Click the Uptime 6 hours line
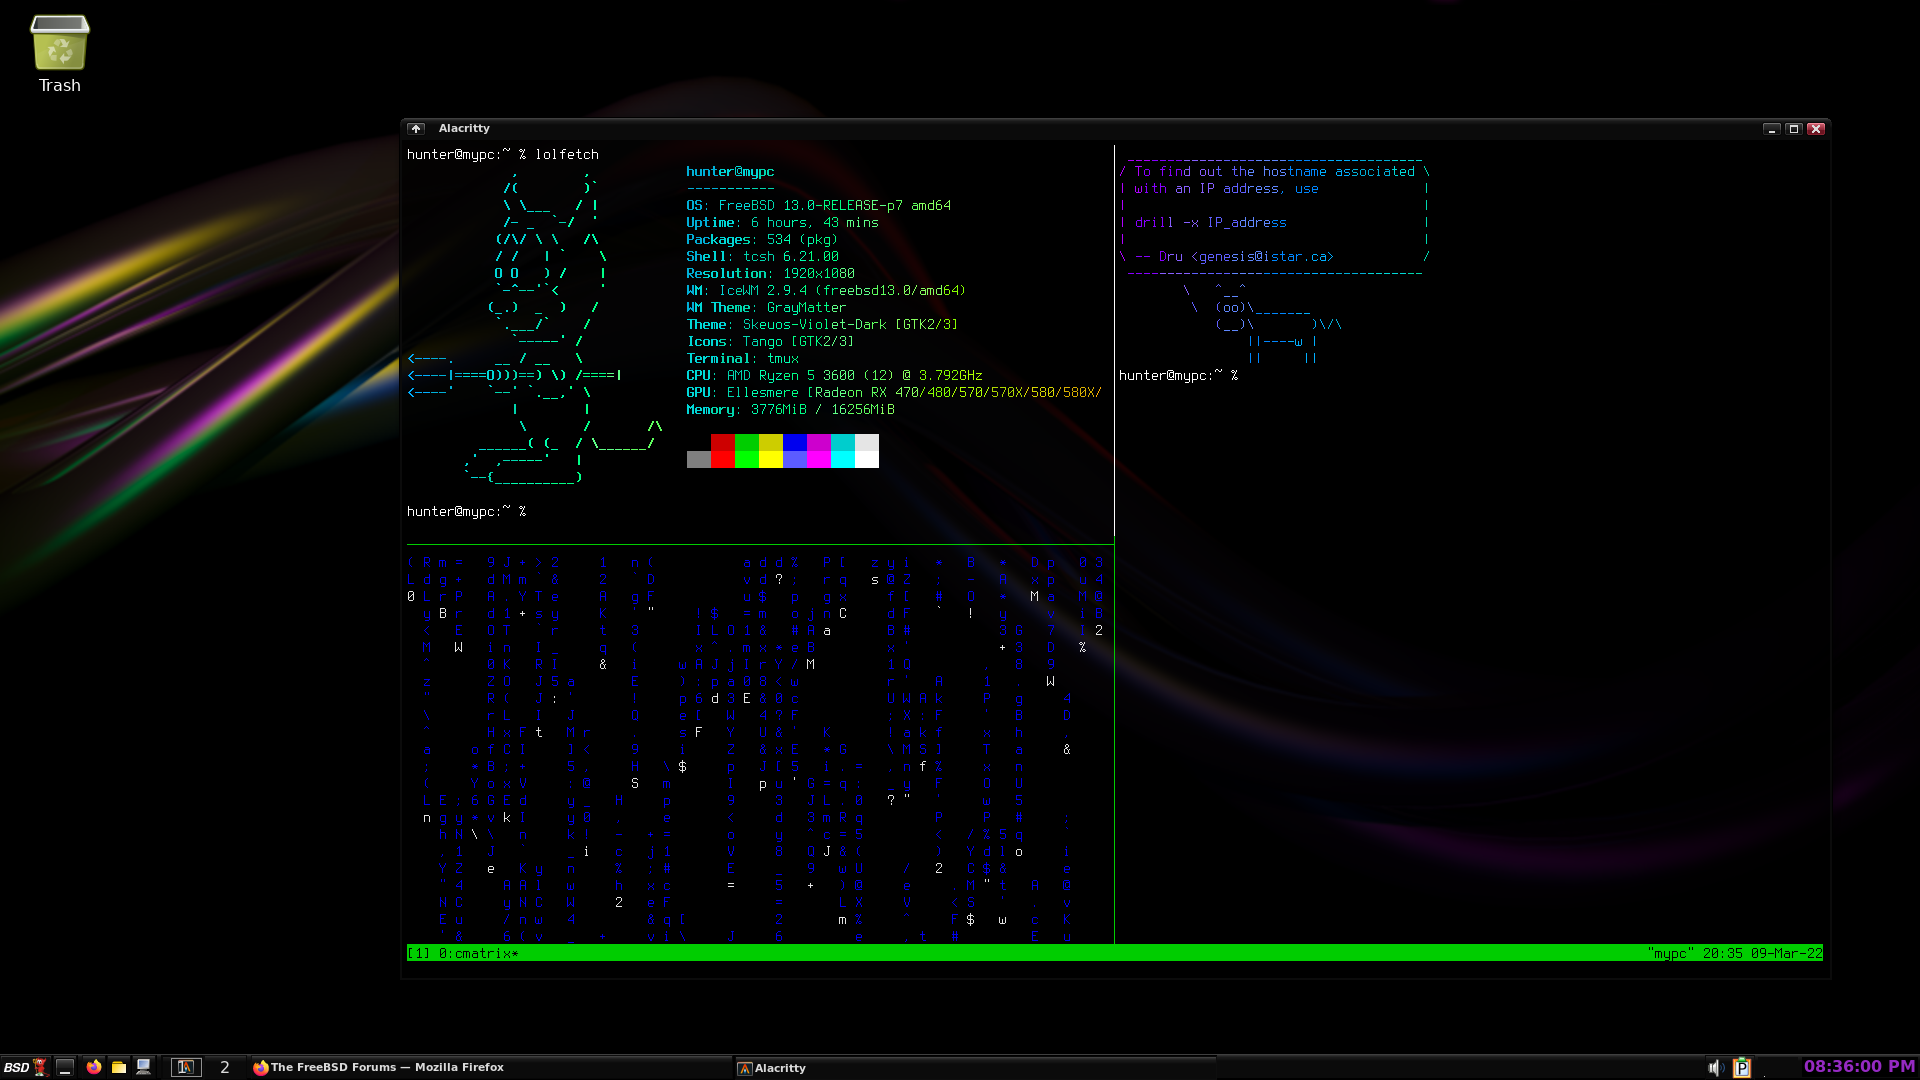 pyautogui.click(x=782, y=222)
